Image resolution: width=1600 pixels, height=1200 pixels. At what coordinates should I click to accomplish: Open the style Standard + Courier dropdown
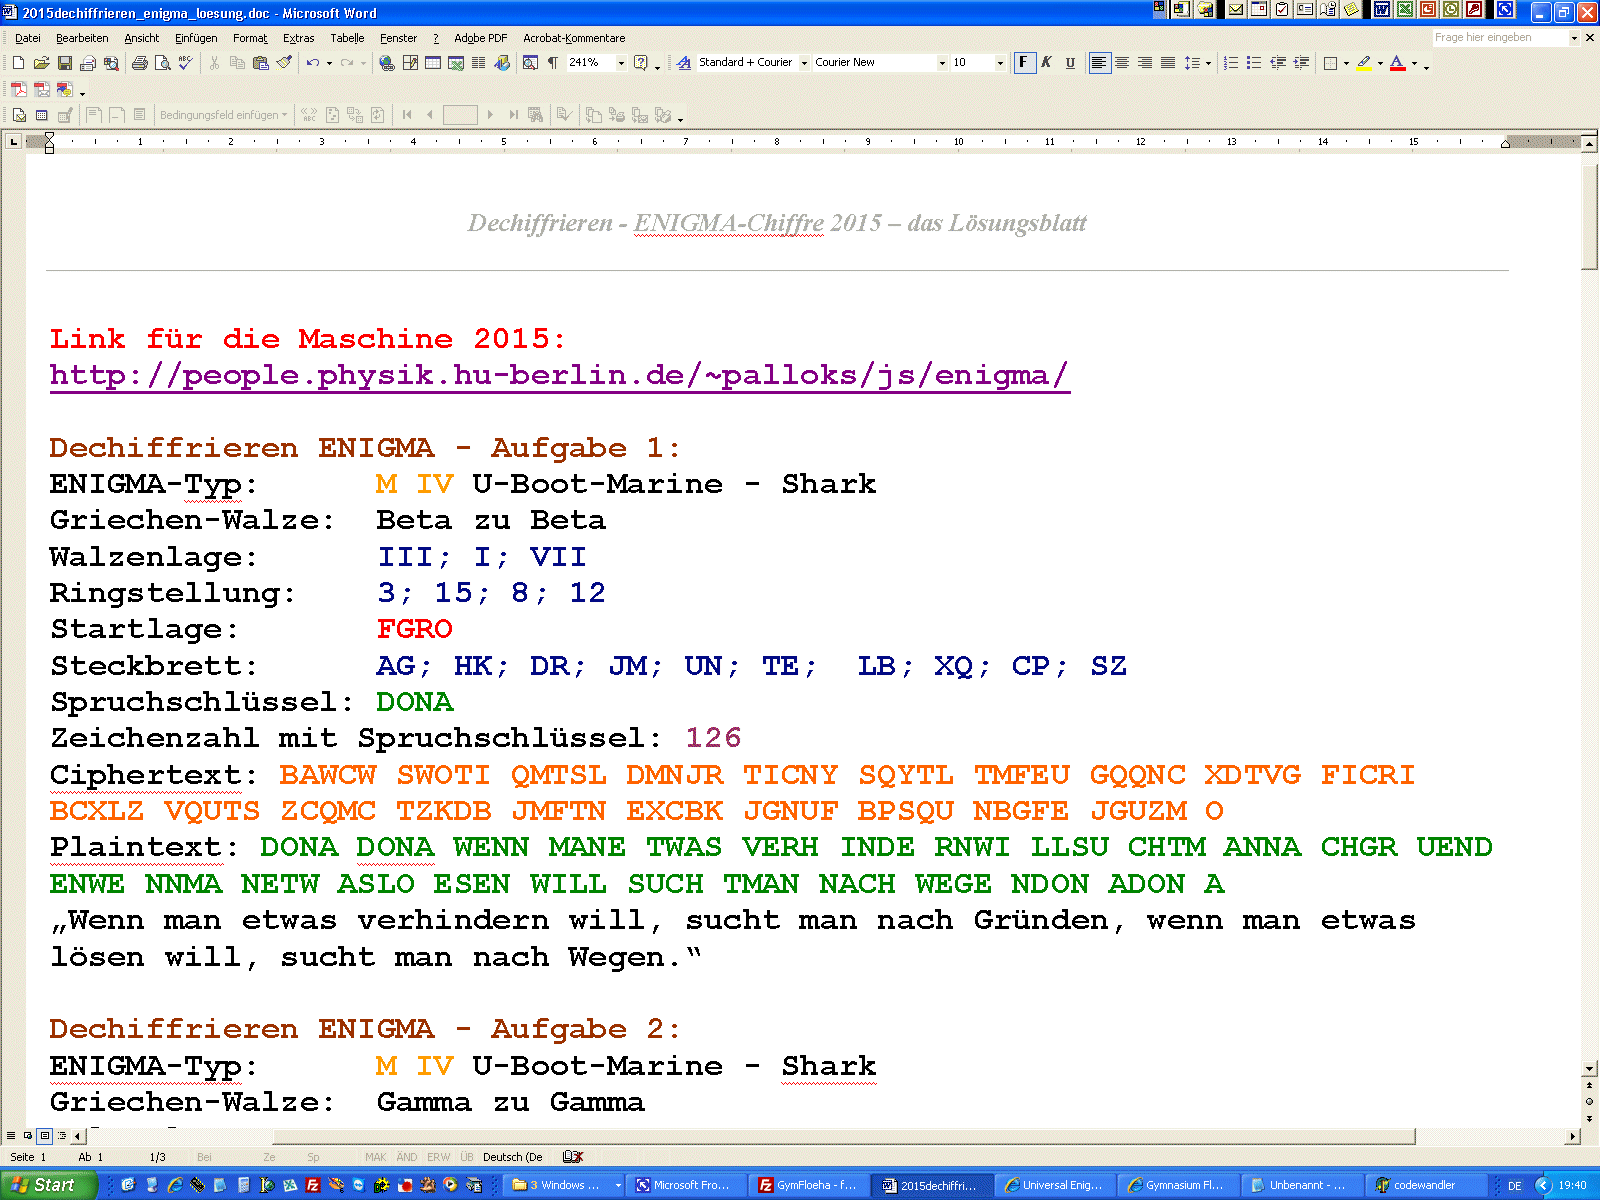804,63
